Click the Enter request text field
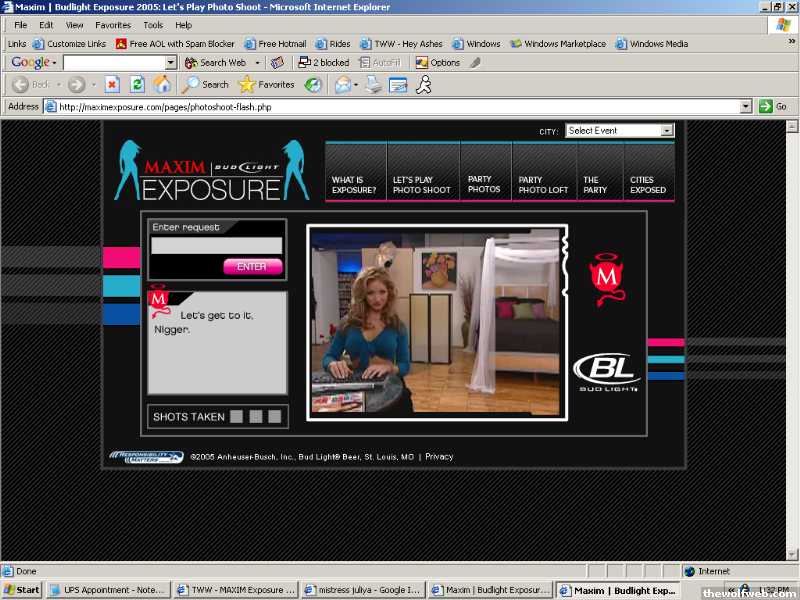800x600 pixels. tap(217, 246)
